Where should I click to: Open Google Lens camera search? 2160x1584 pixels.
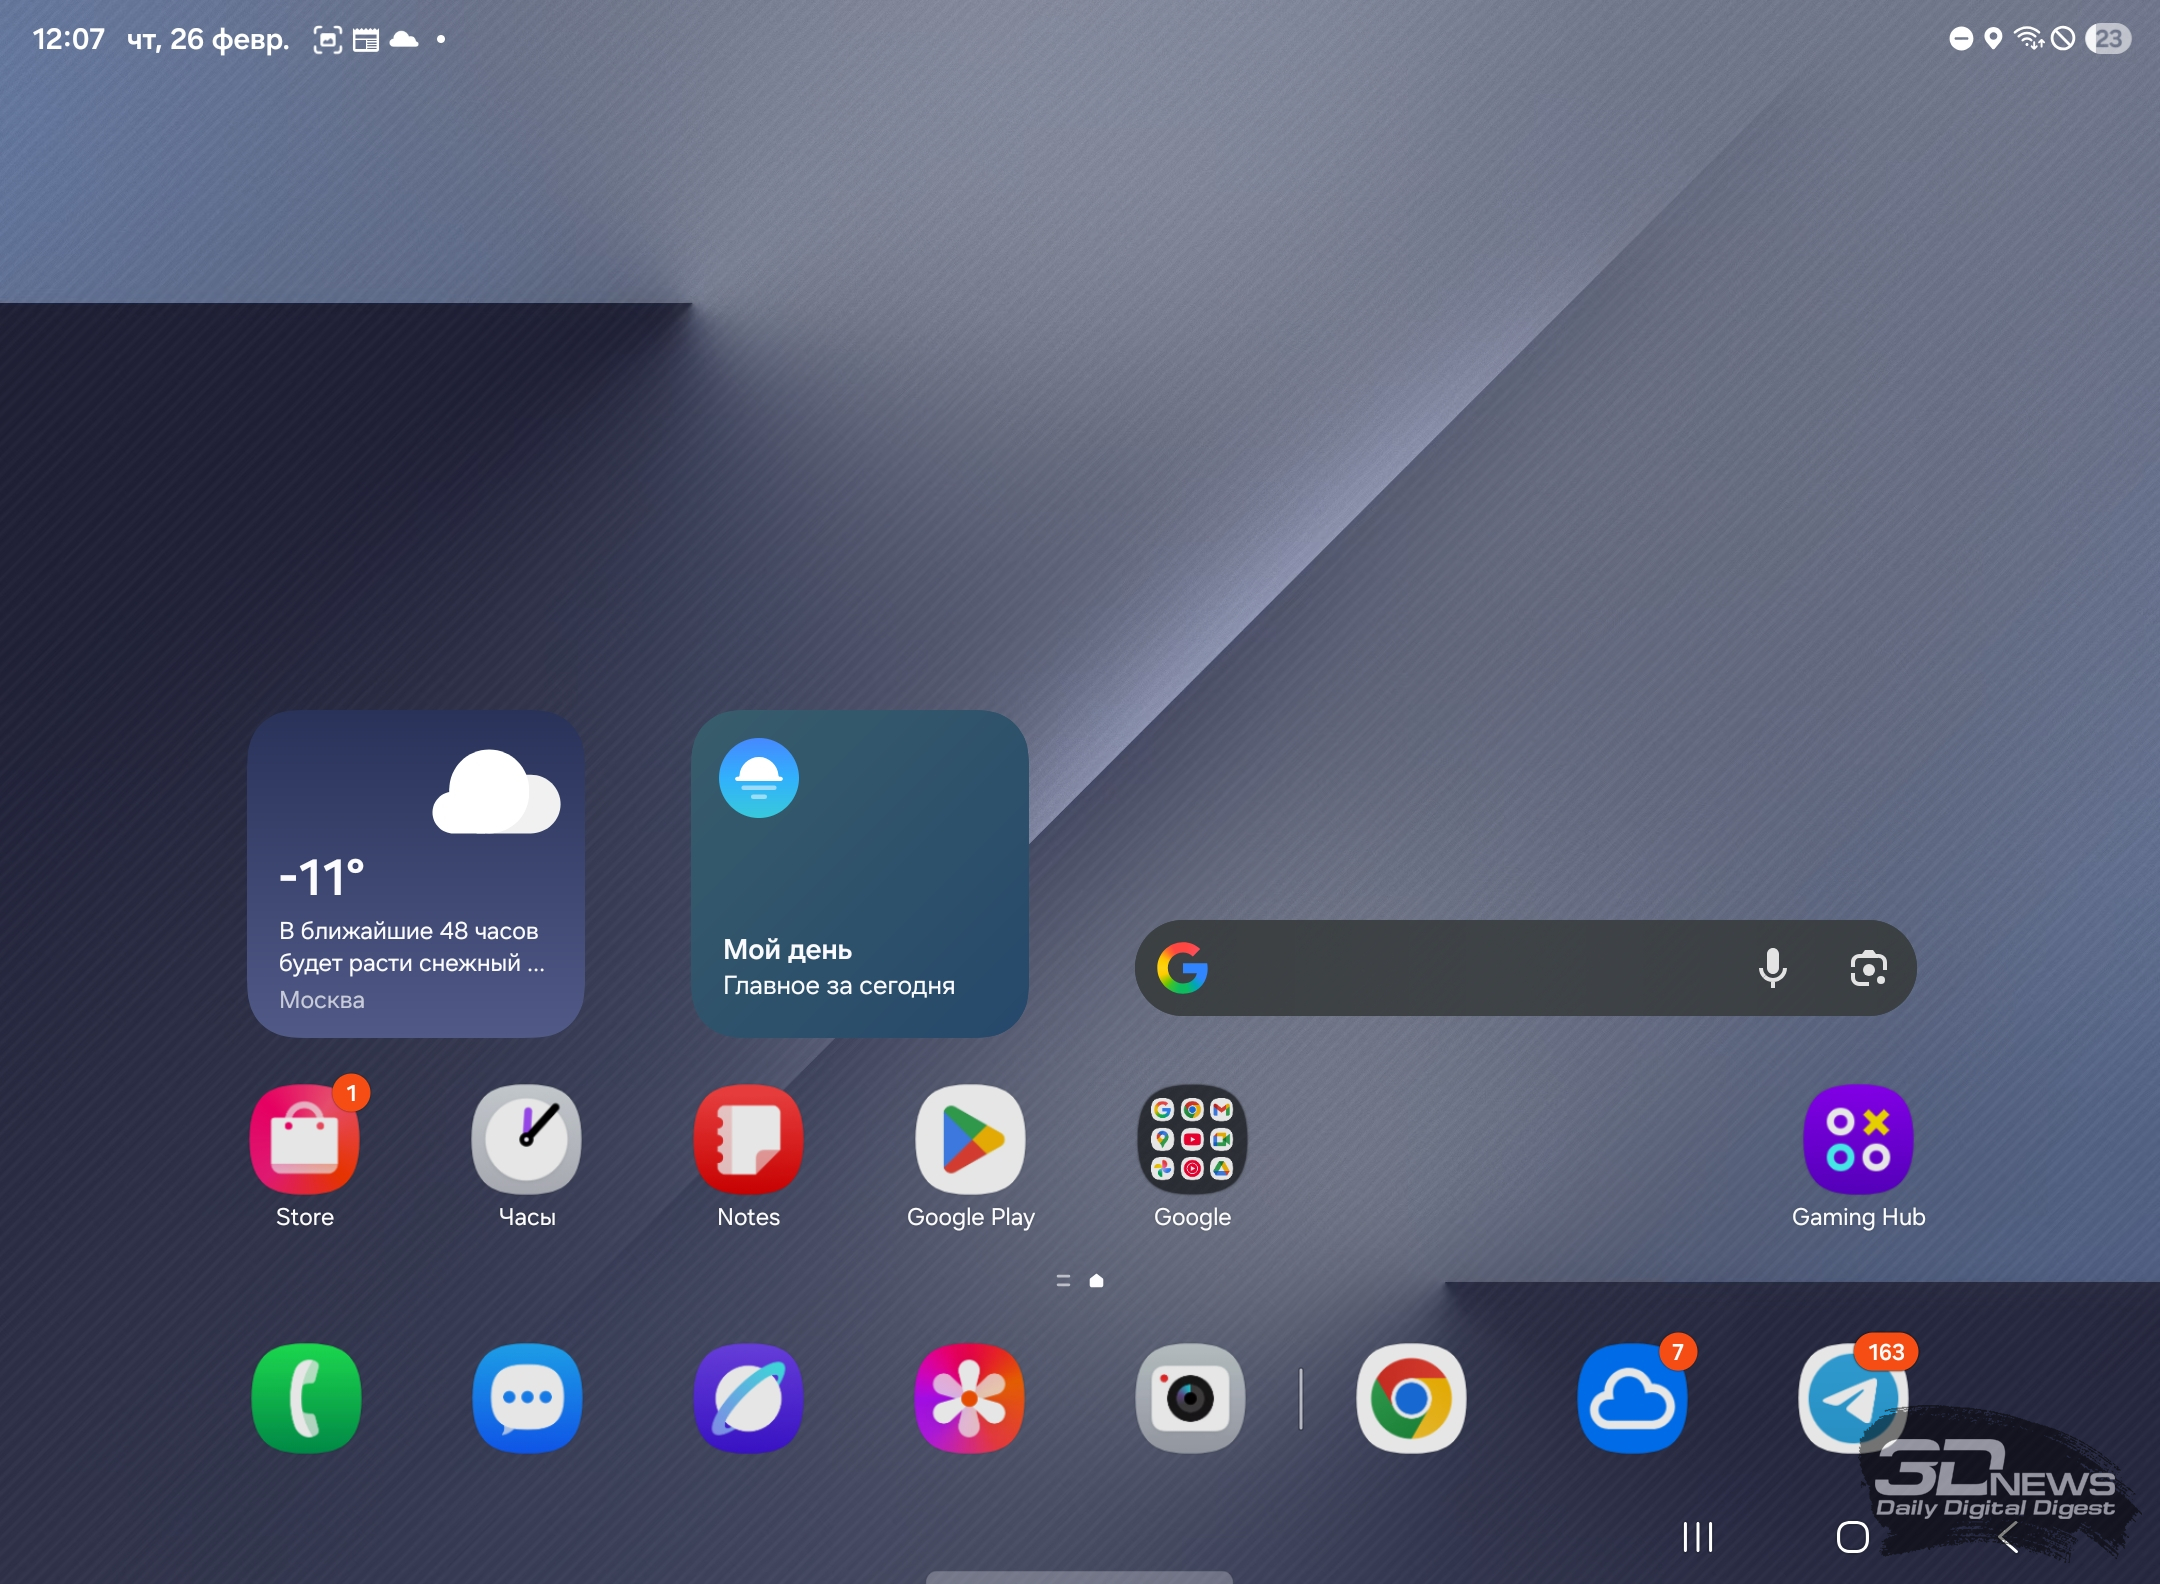click(1868, 968)
